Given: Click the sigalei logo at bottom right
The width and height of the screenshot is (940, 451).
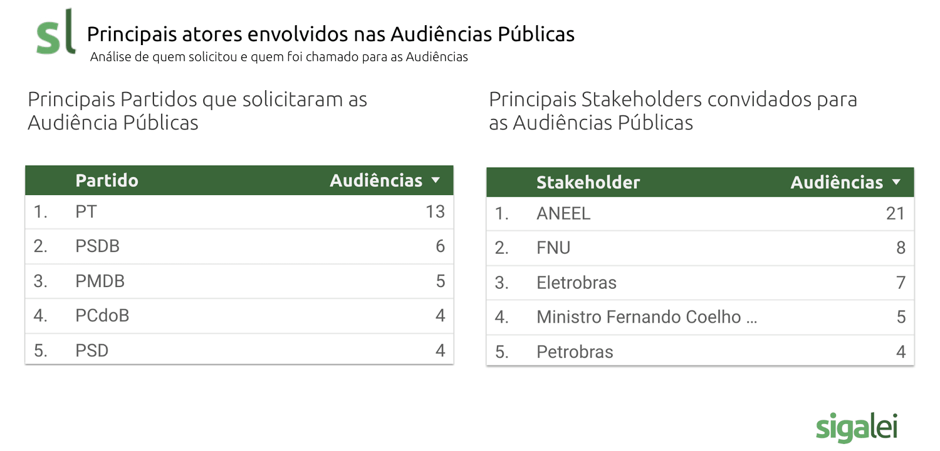Looking at the screenshot, I should pyautogui.click(x=856, y=425).
